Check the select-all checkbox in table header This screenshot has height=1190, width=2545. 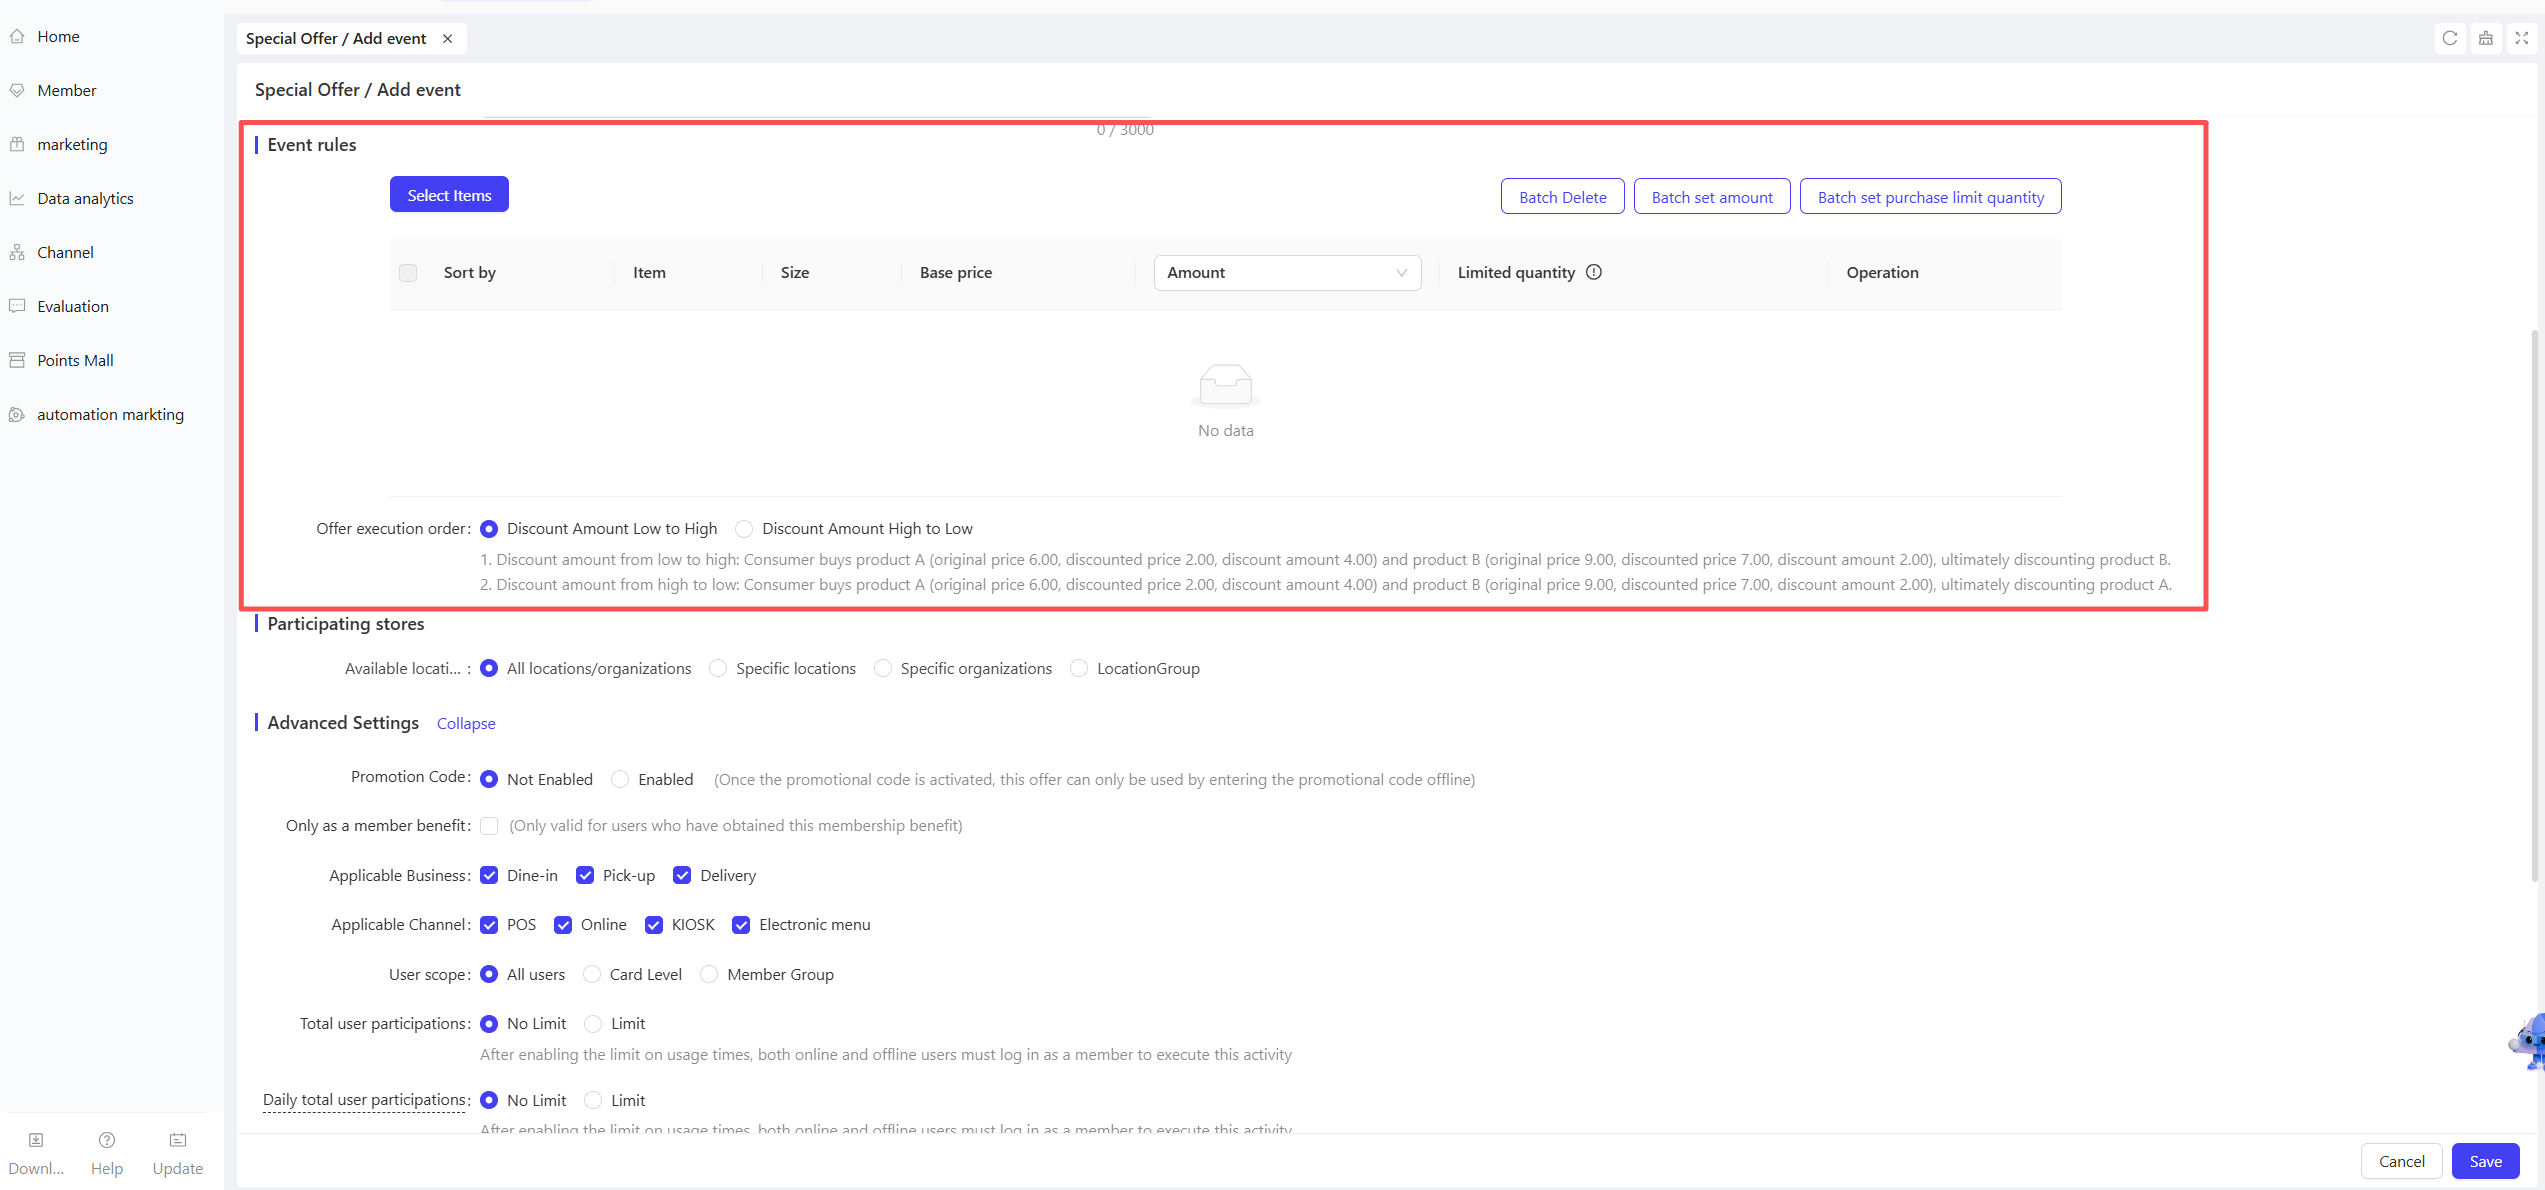(x=408, y=273)
